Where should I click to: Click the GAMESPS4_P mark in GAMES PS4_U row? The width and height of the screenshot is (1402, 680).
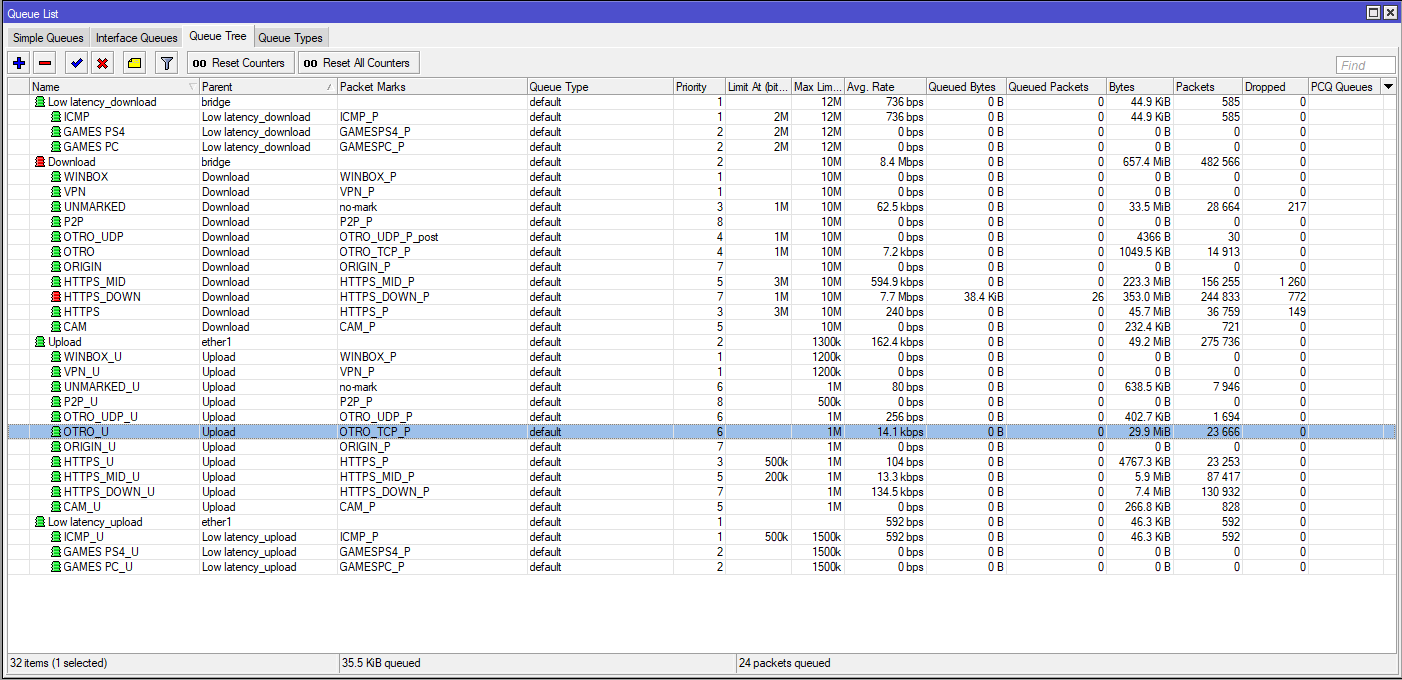[432, 552]
